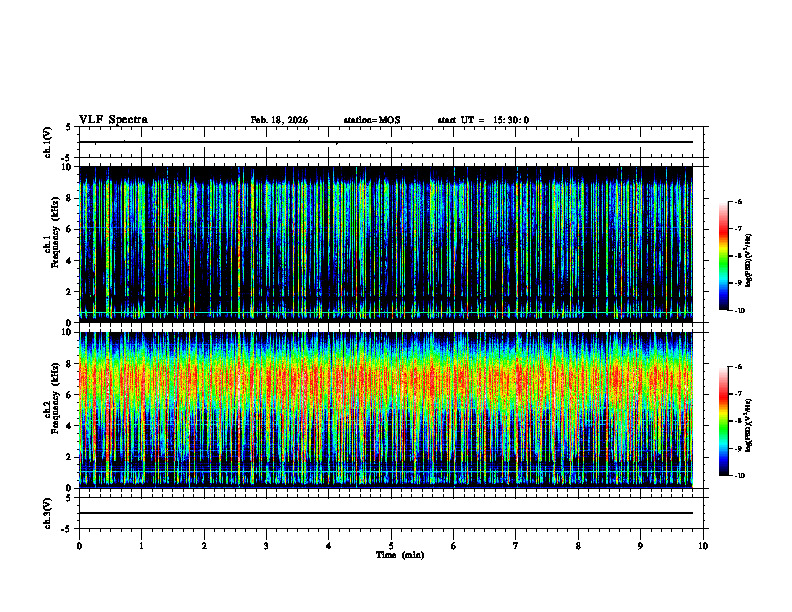
Task: Click time axis tick label "10"
Action: click(703, 546)
